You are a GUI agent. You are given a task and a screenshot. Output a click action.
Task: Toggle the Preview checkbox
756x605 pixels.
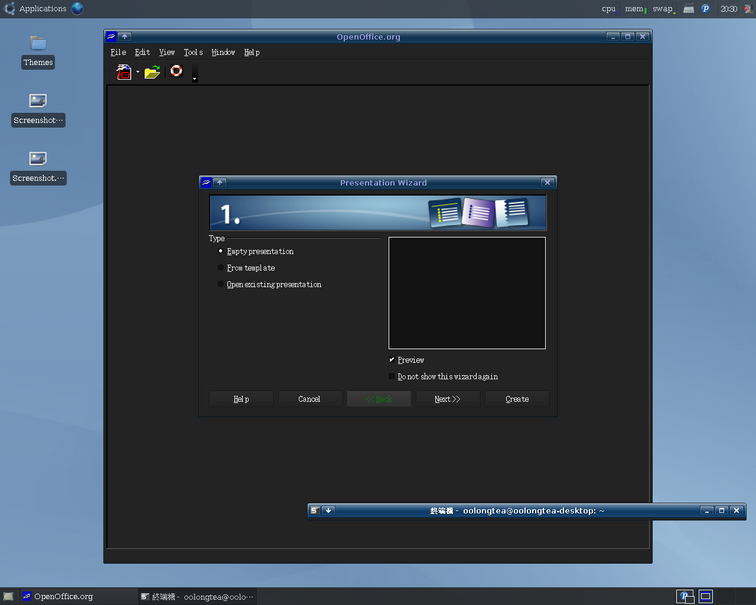406,360
